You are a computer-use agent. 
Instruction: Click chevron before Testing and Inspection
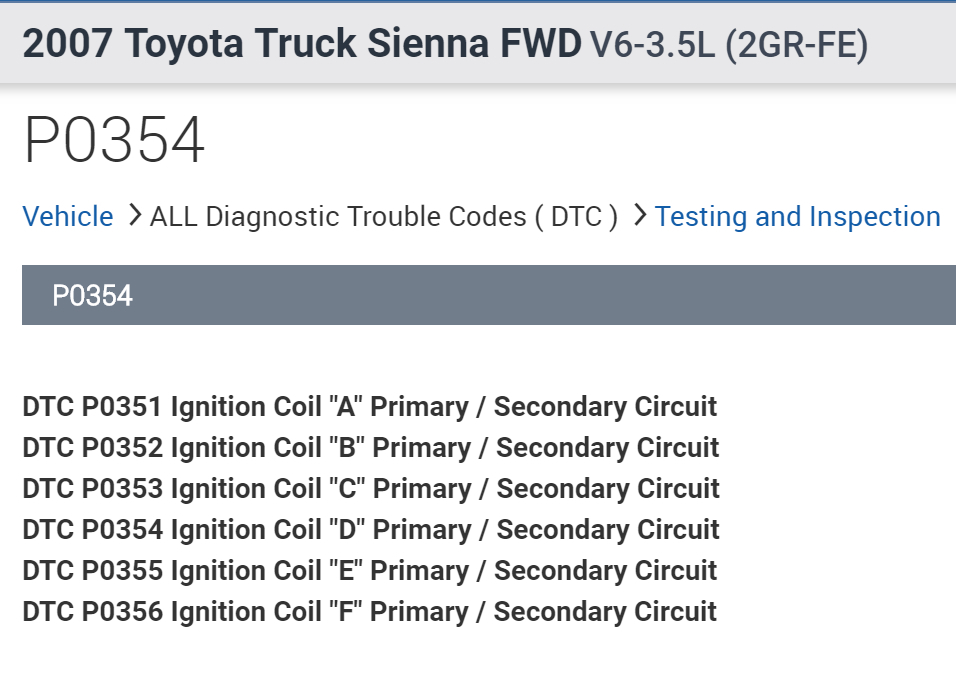[x=639, y=217]
